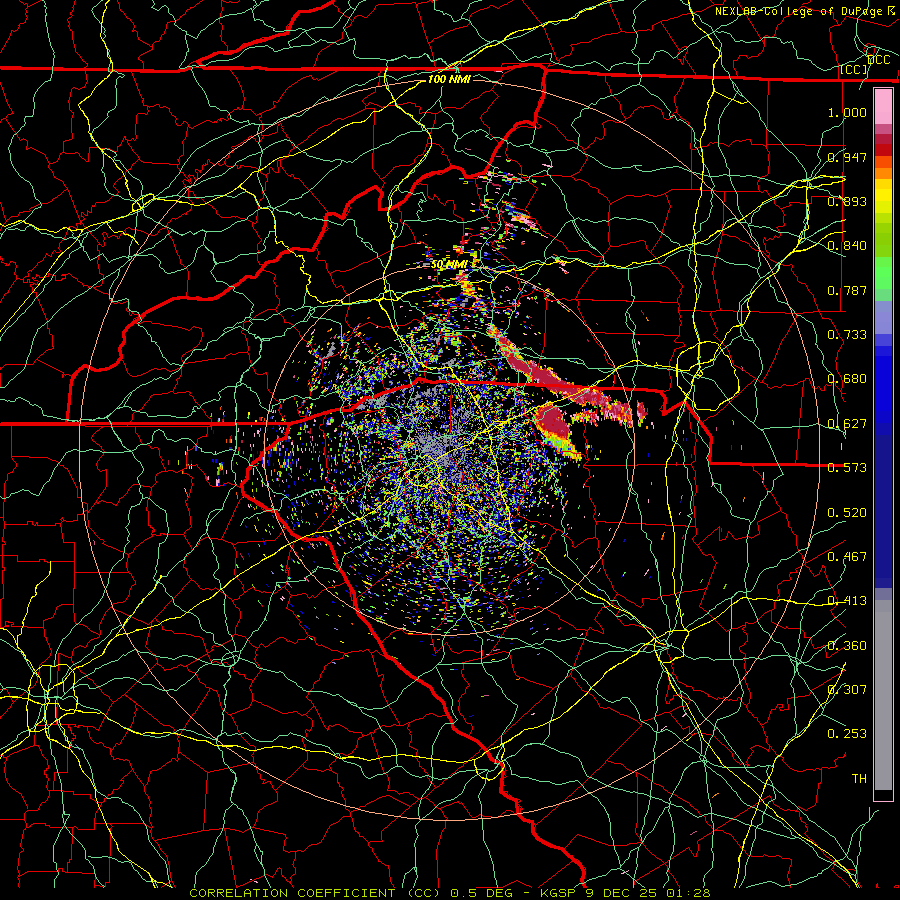Click the 0.573 scale value
The width and height of the screenshot is (900, 900).
point(847,468)
